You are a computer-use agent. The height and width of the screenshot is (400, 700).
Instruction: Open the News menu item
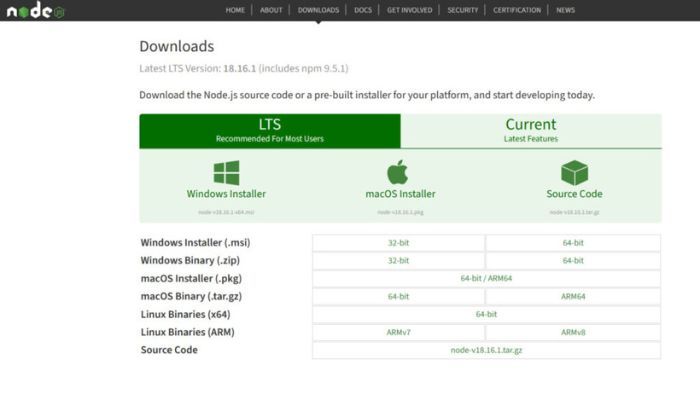pyautogui.click(x=565, y=10)
